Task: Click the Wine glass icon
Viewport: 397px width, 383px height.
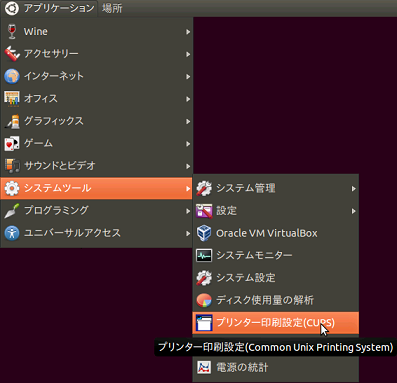Action: click(12, 32)
